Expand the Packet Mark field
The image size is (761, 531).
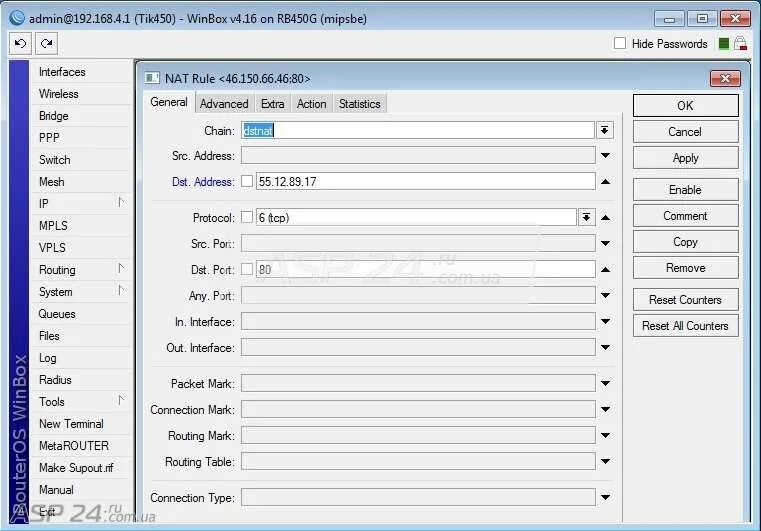point(605,383)
